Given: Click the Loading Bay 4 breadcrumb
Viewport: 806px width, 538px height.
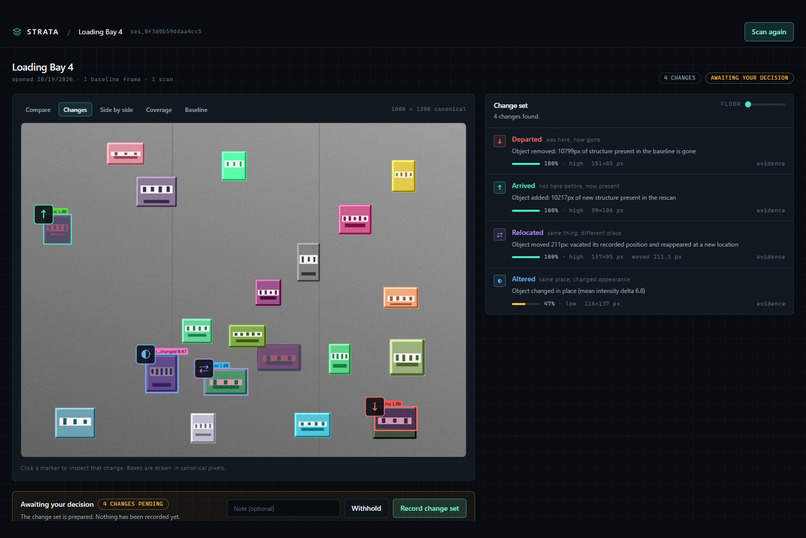Looking at the screenshot, I should click(100, 32).
